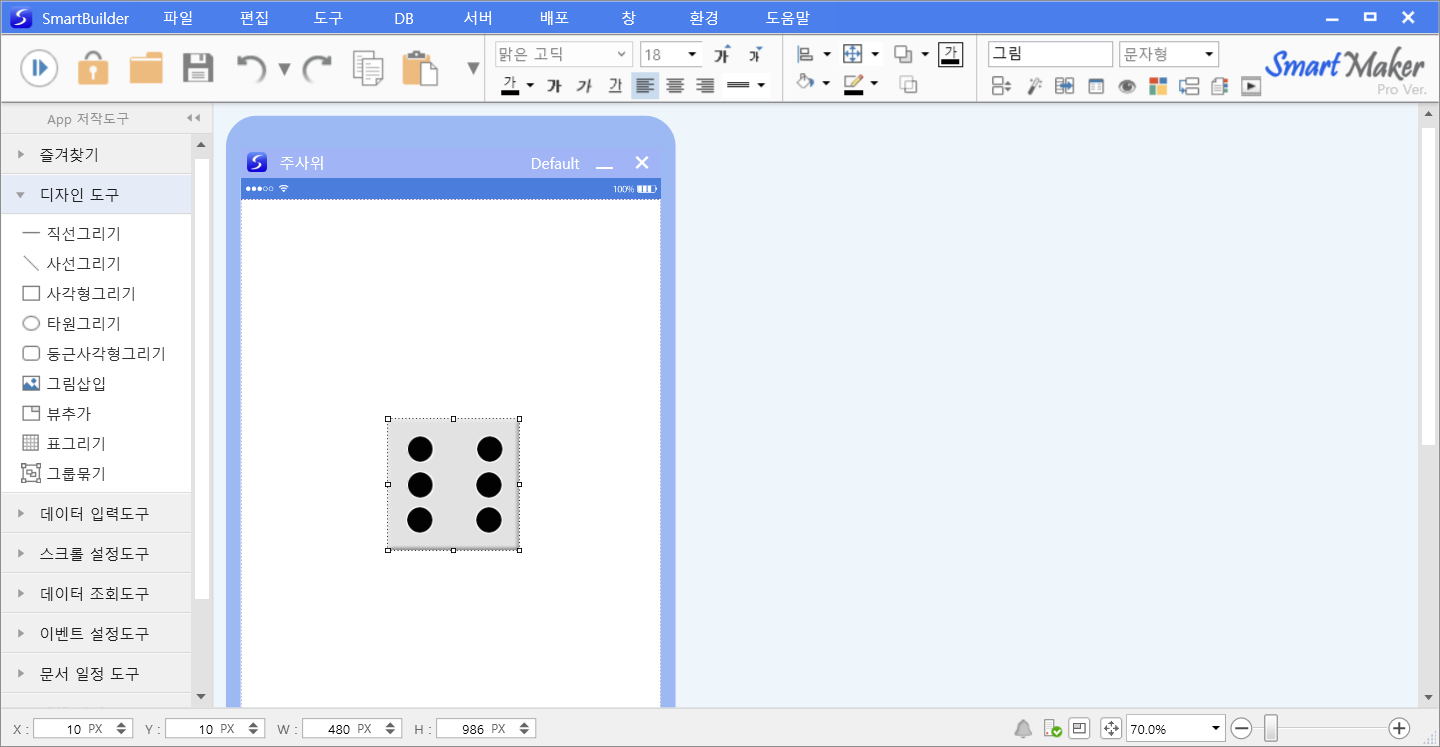Toggle italic text formatting

585,86
